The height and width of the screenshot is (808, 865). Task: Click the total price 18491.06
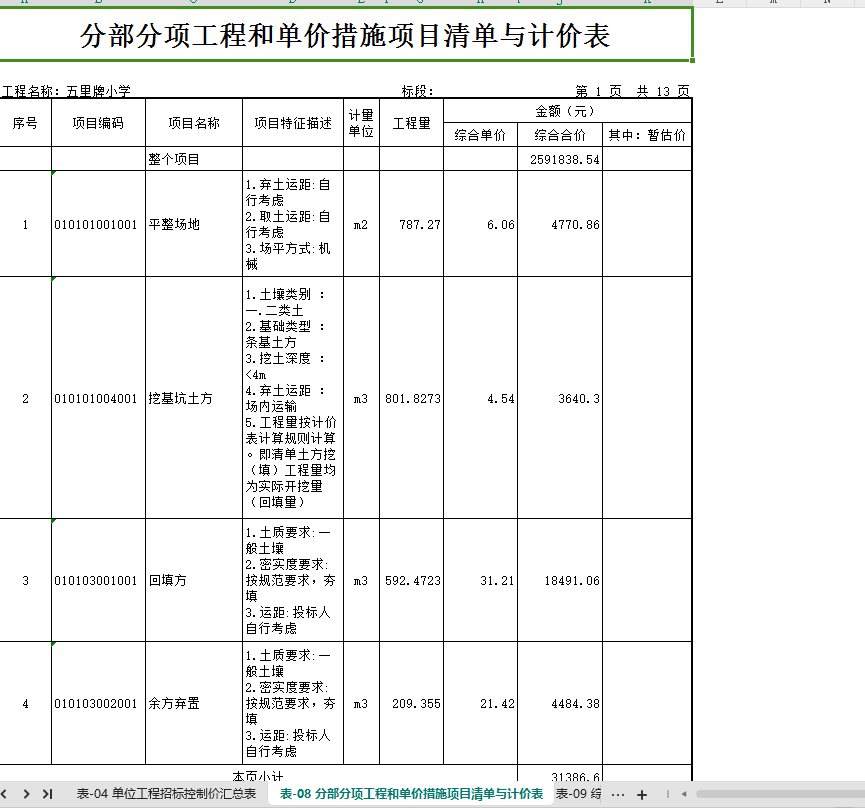coord(560,580)
